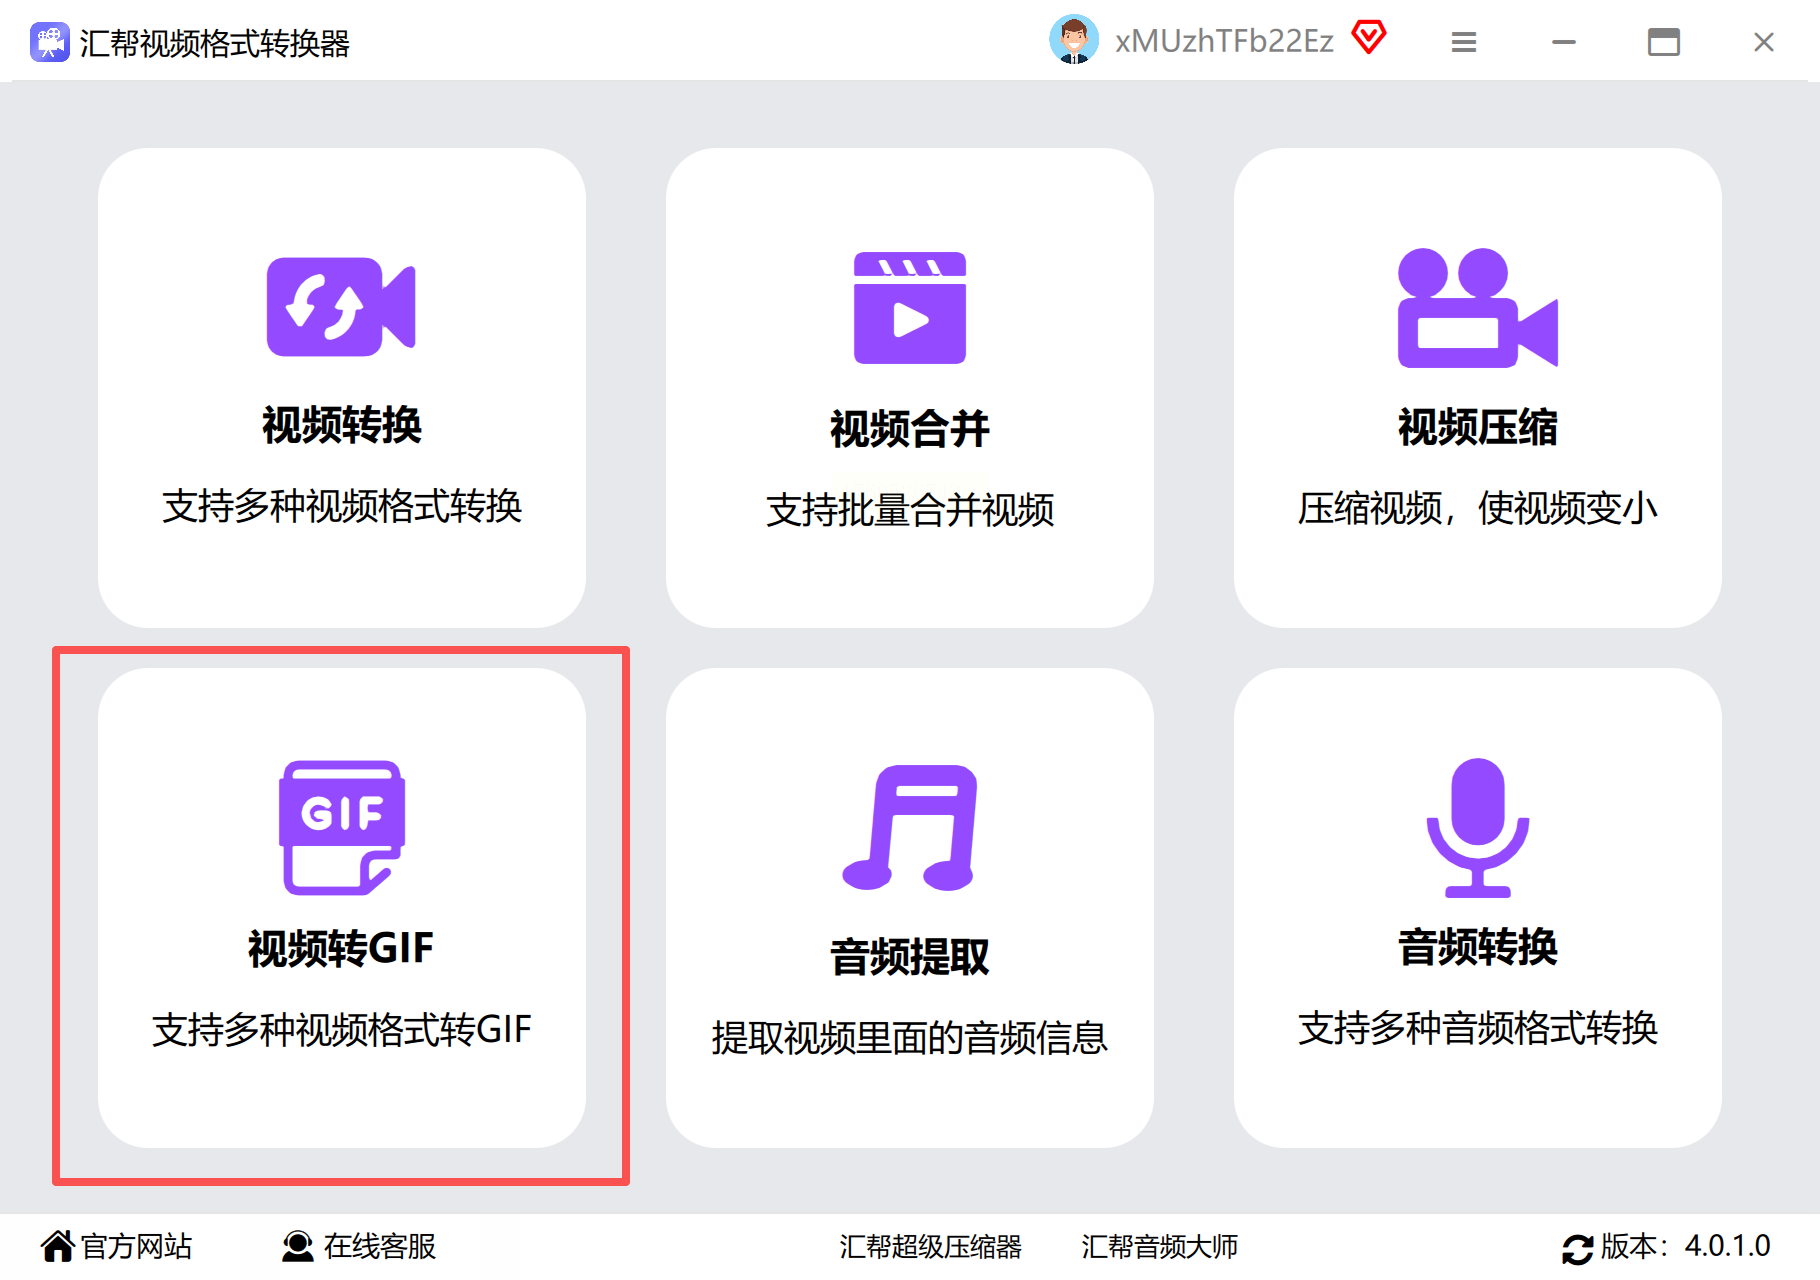Screen dimensions: 1820x1280
Task: Open 视频压缩 card title
Action: click(1478, 427)
